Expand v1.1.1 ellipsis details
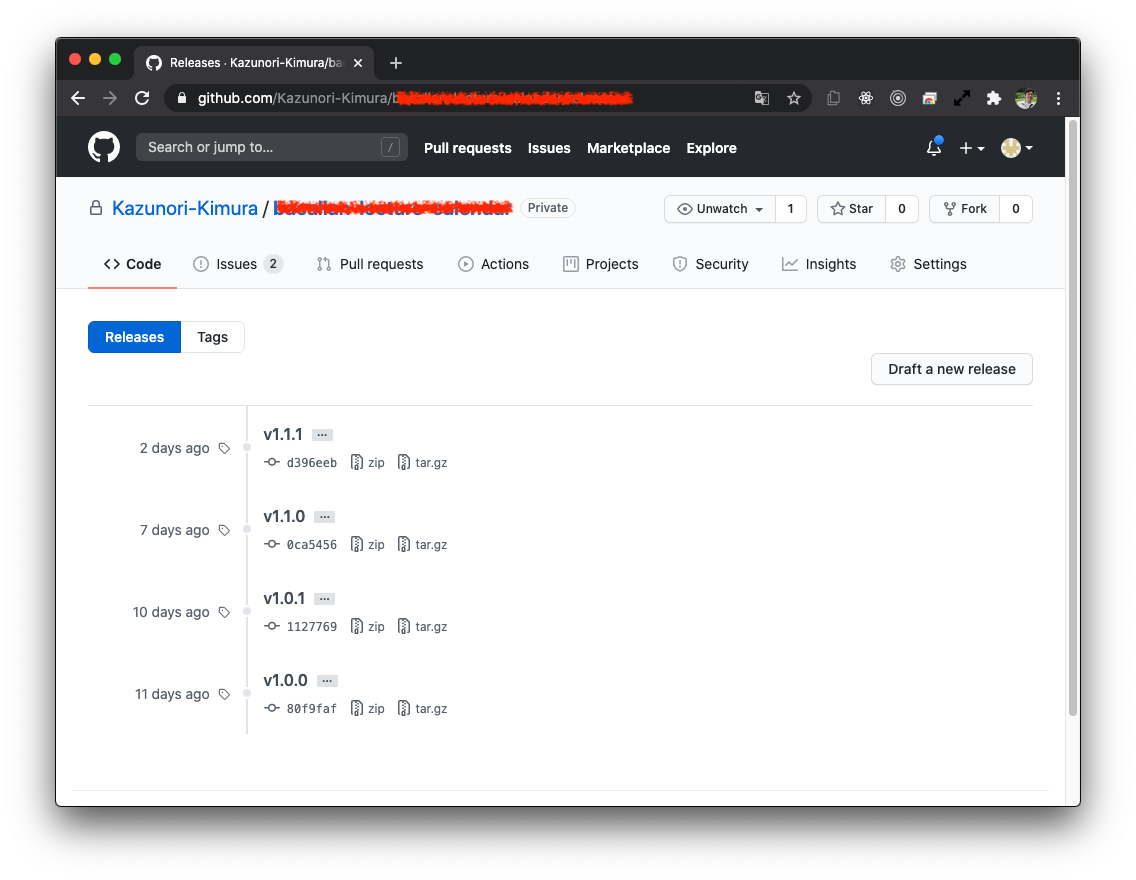 (322, 435)
